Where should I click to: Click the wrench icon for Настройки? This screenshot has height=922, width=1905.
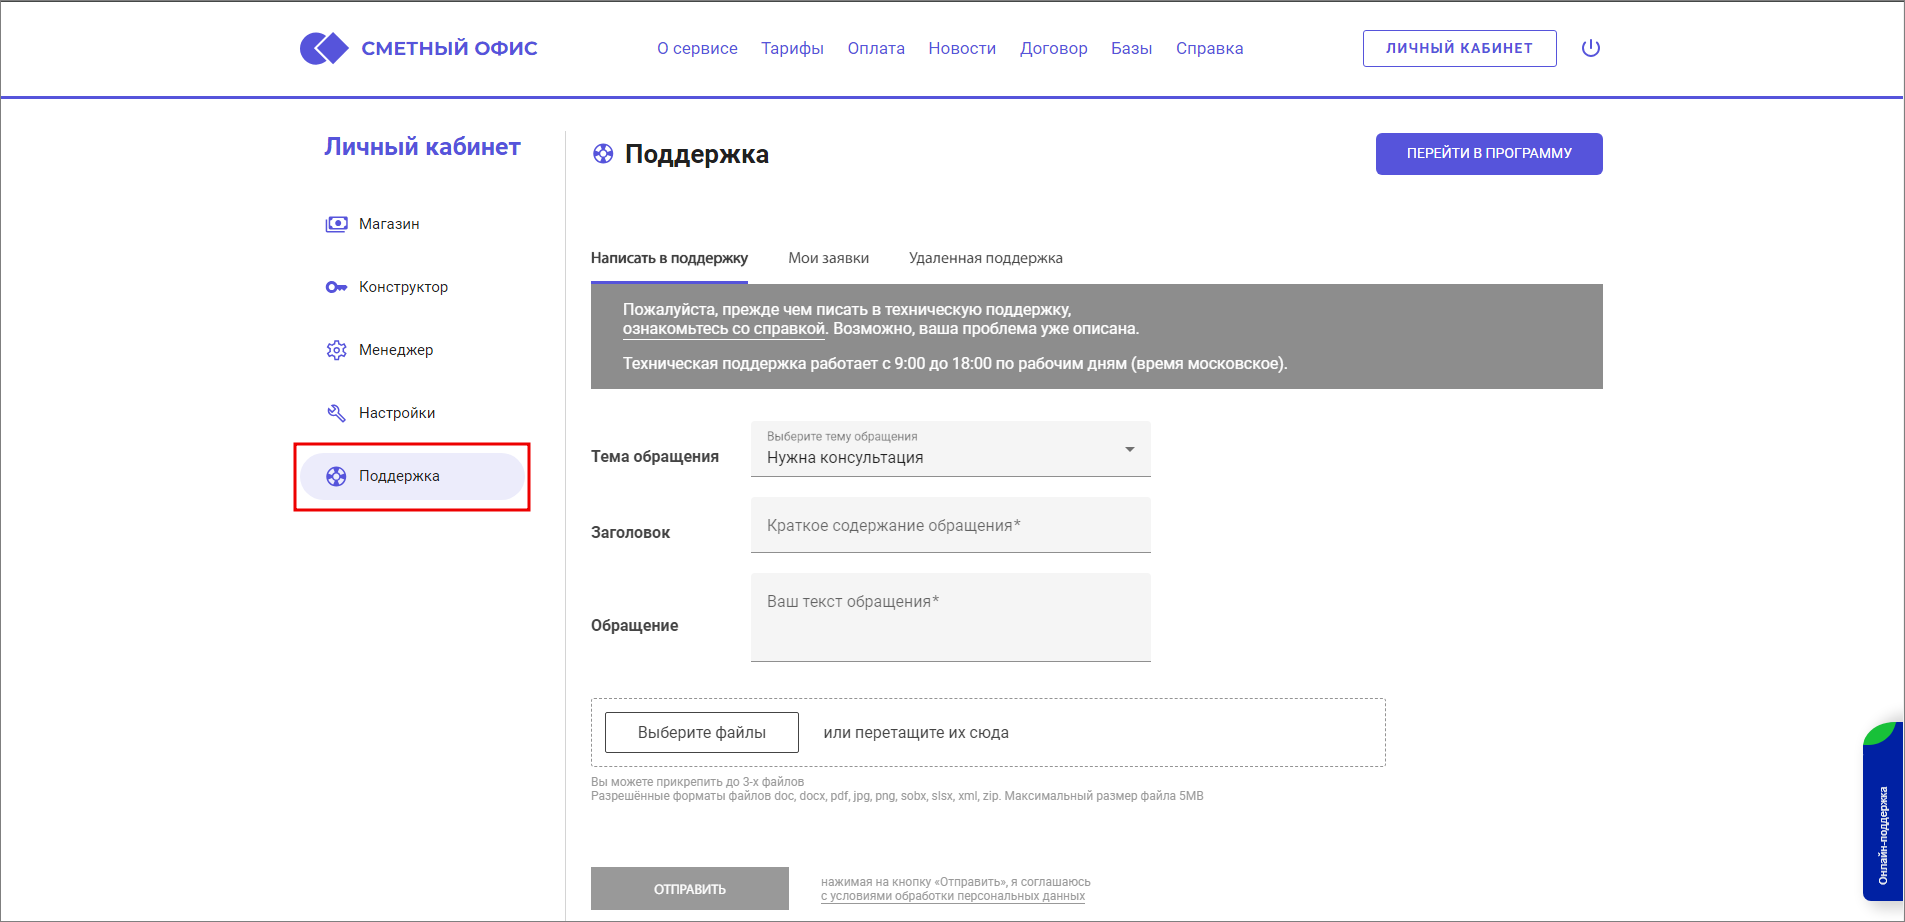point(336,412)
